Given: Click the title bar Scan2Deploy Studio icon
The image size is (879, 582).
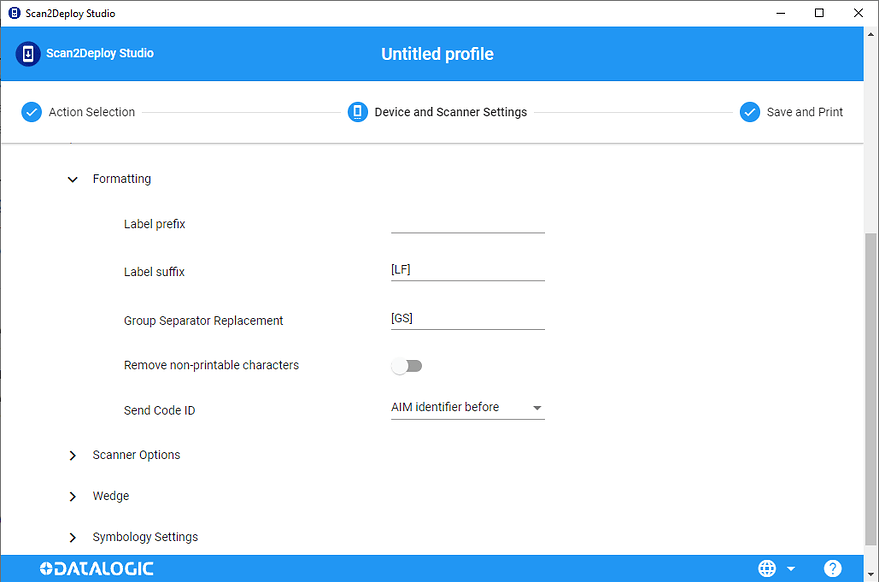Looking at the screenshot, I should [12, 12].
